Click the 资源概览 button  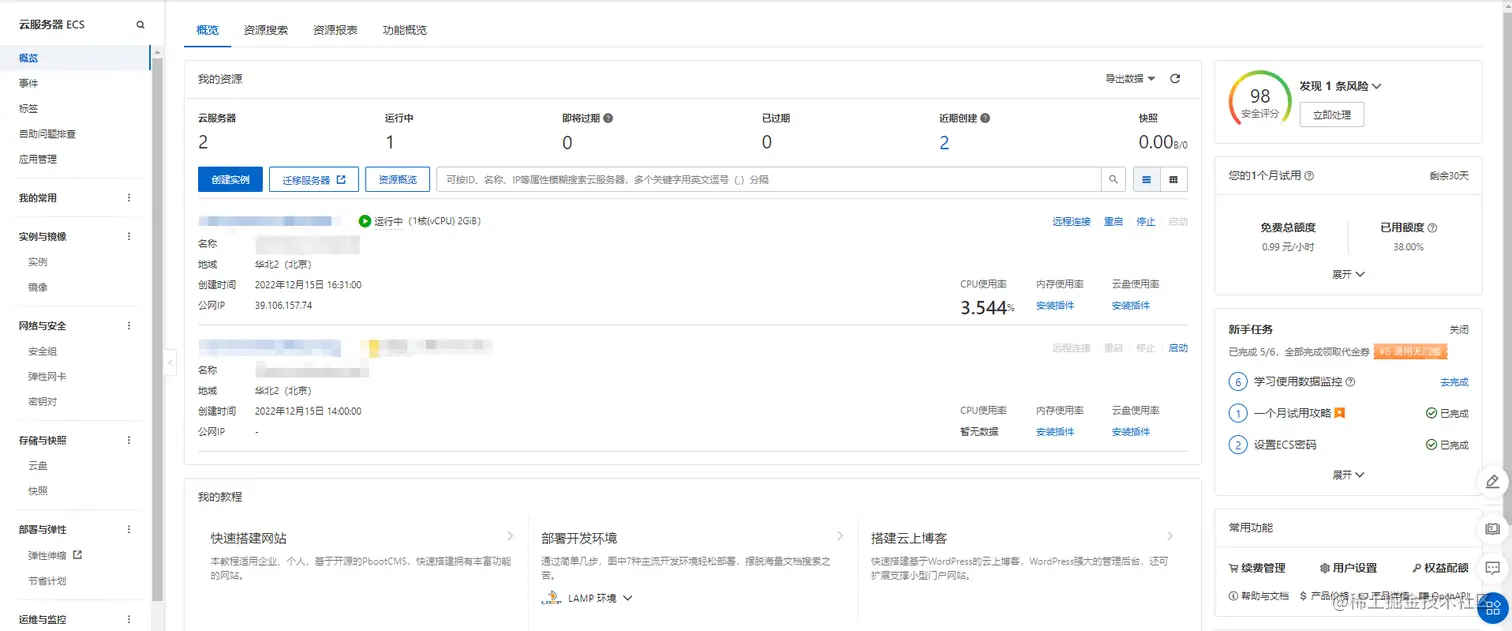click(397, 180)
